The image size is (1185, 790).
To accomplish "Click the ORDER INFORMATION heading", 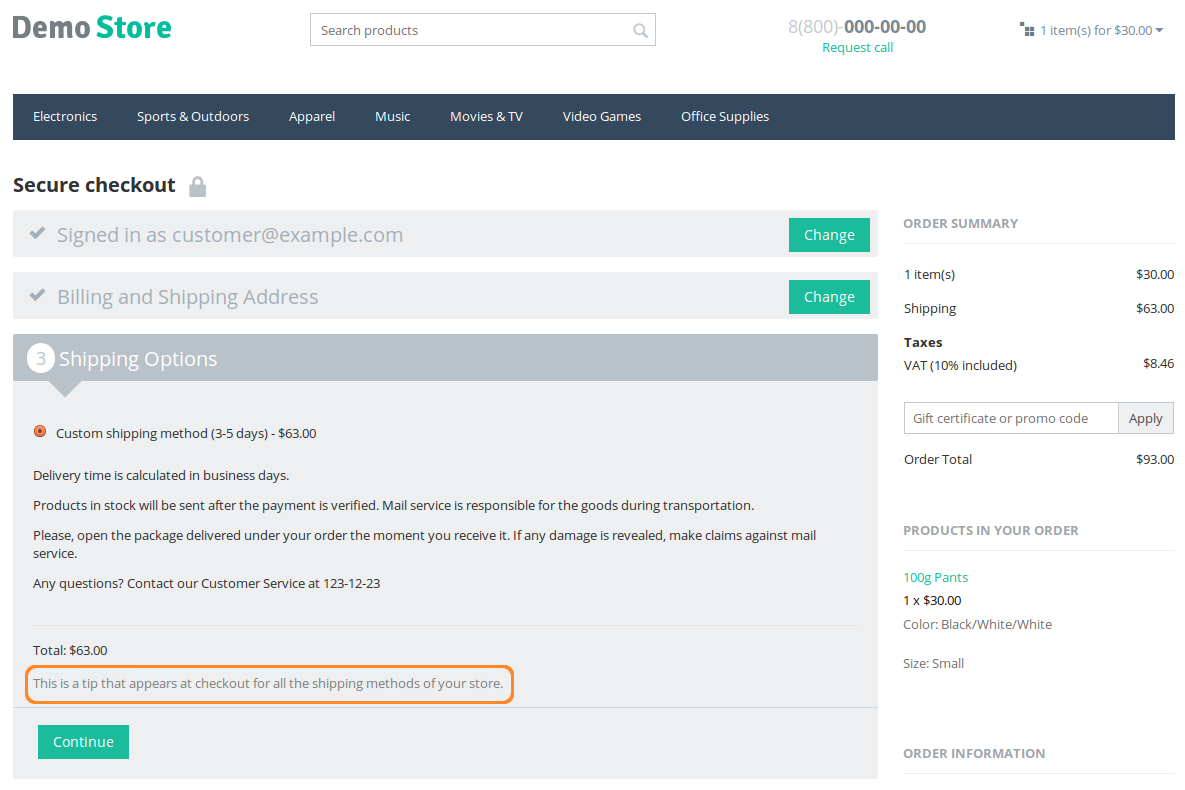I will pos(974,754).
